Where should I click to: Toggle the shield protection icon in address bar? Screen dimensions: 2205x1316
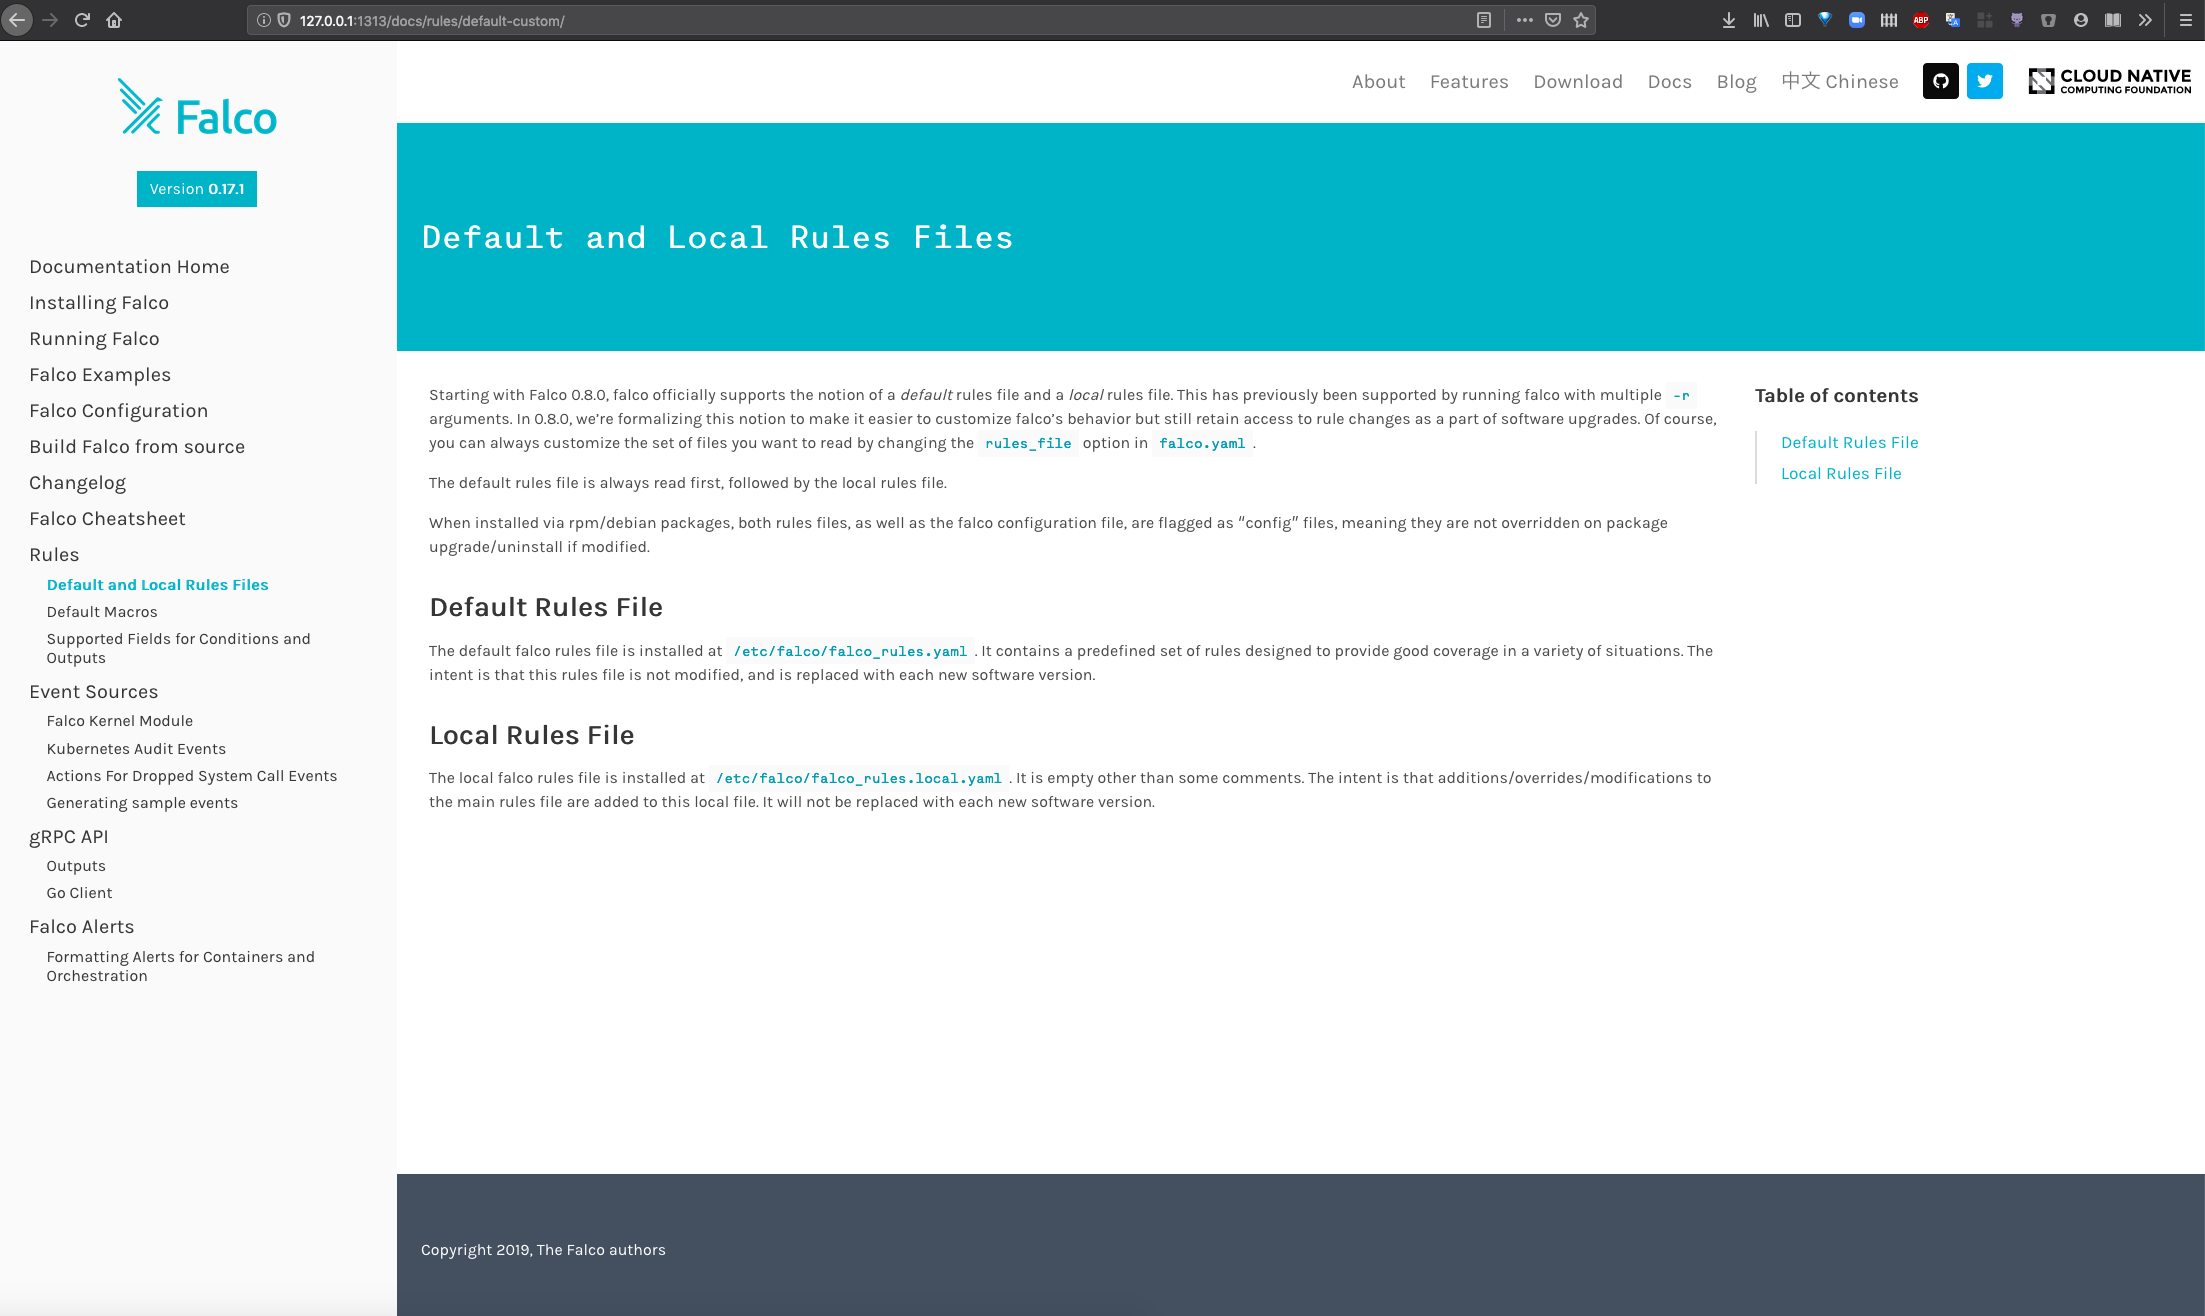pyautogui.click(x=284, y=19)
